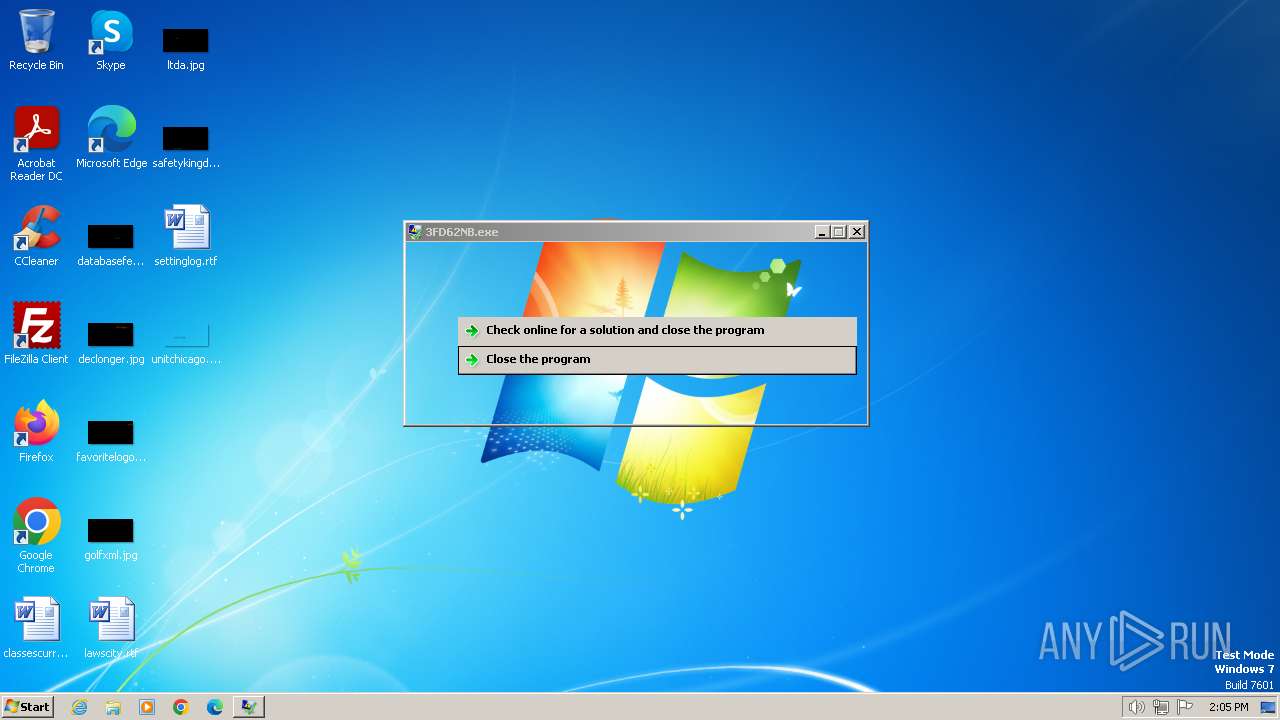Image resolution: width=1280 pixels, height=720 pixels.
Task: Select the declonger.jpg desktop file
Action: click(111, 342)
